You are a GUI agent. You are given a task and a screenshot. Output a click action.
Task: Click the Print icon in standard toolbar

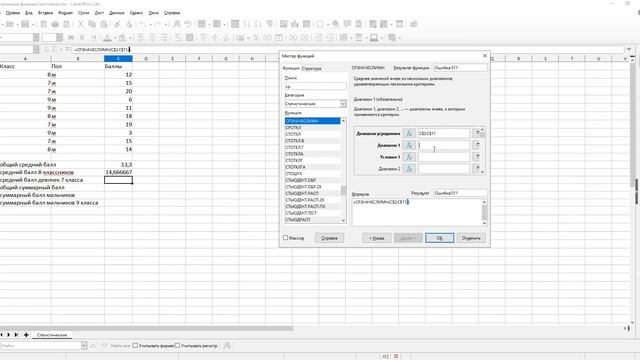tap(55, 24)
